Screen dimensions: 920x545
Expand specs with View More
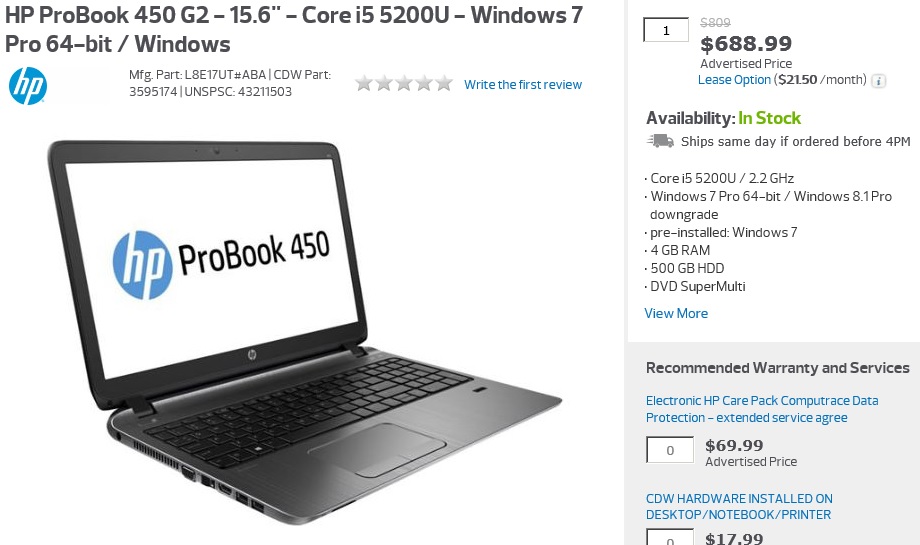click(676, 313)
